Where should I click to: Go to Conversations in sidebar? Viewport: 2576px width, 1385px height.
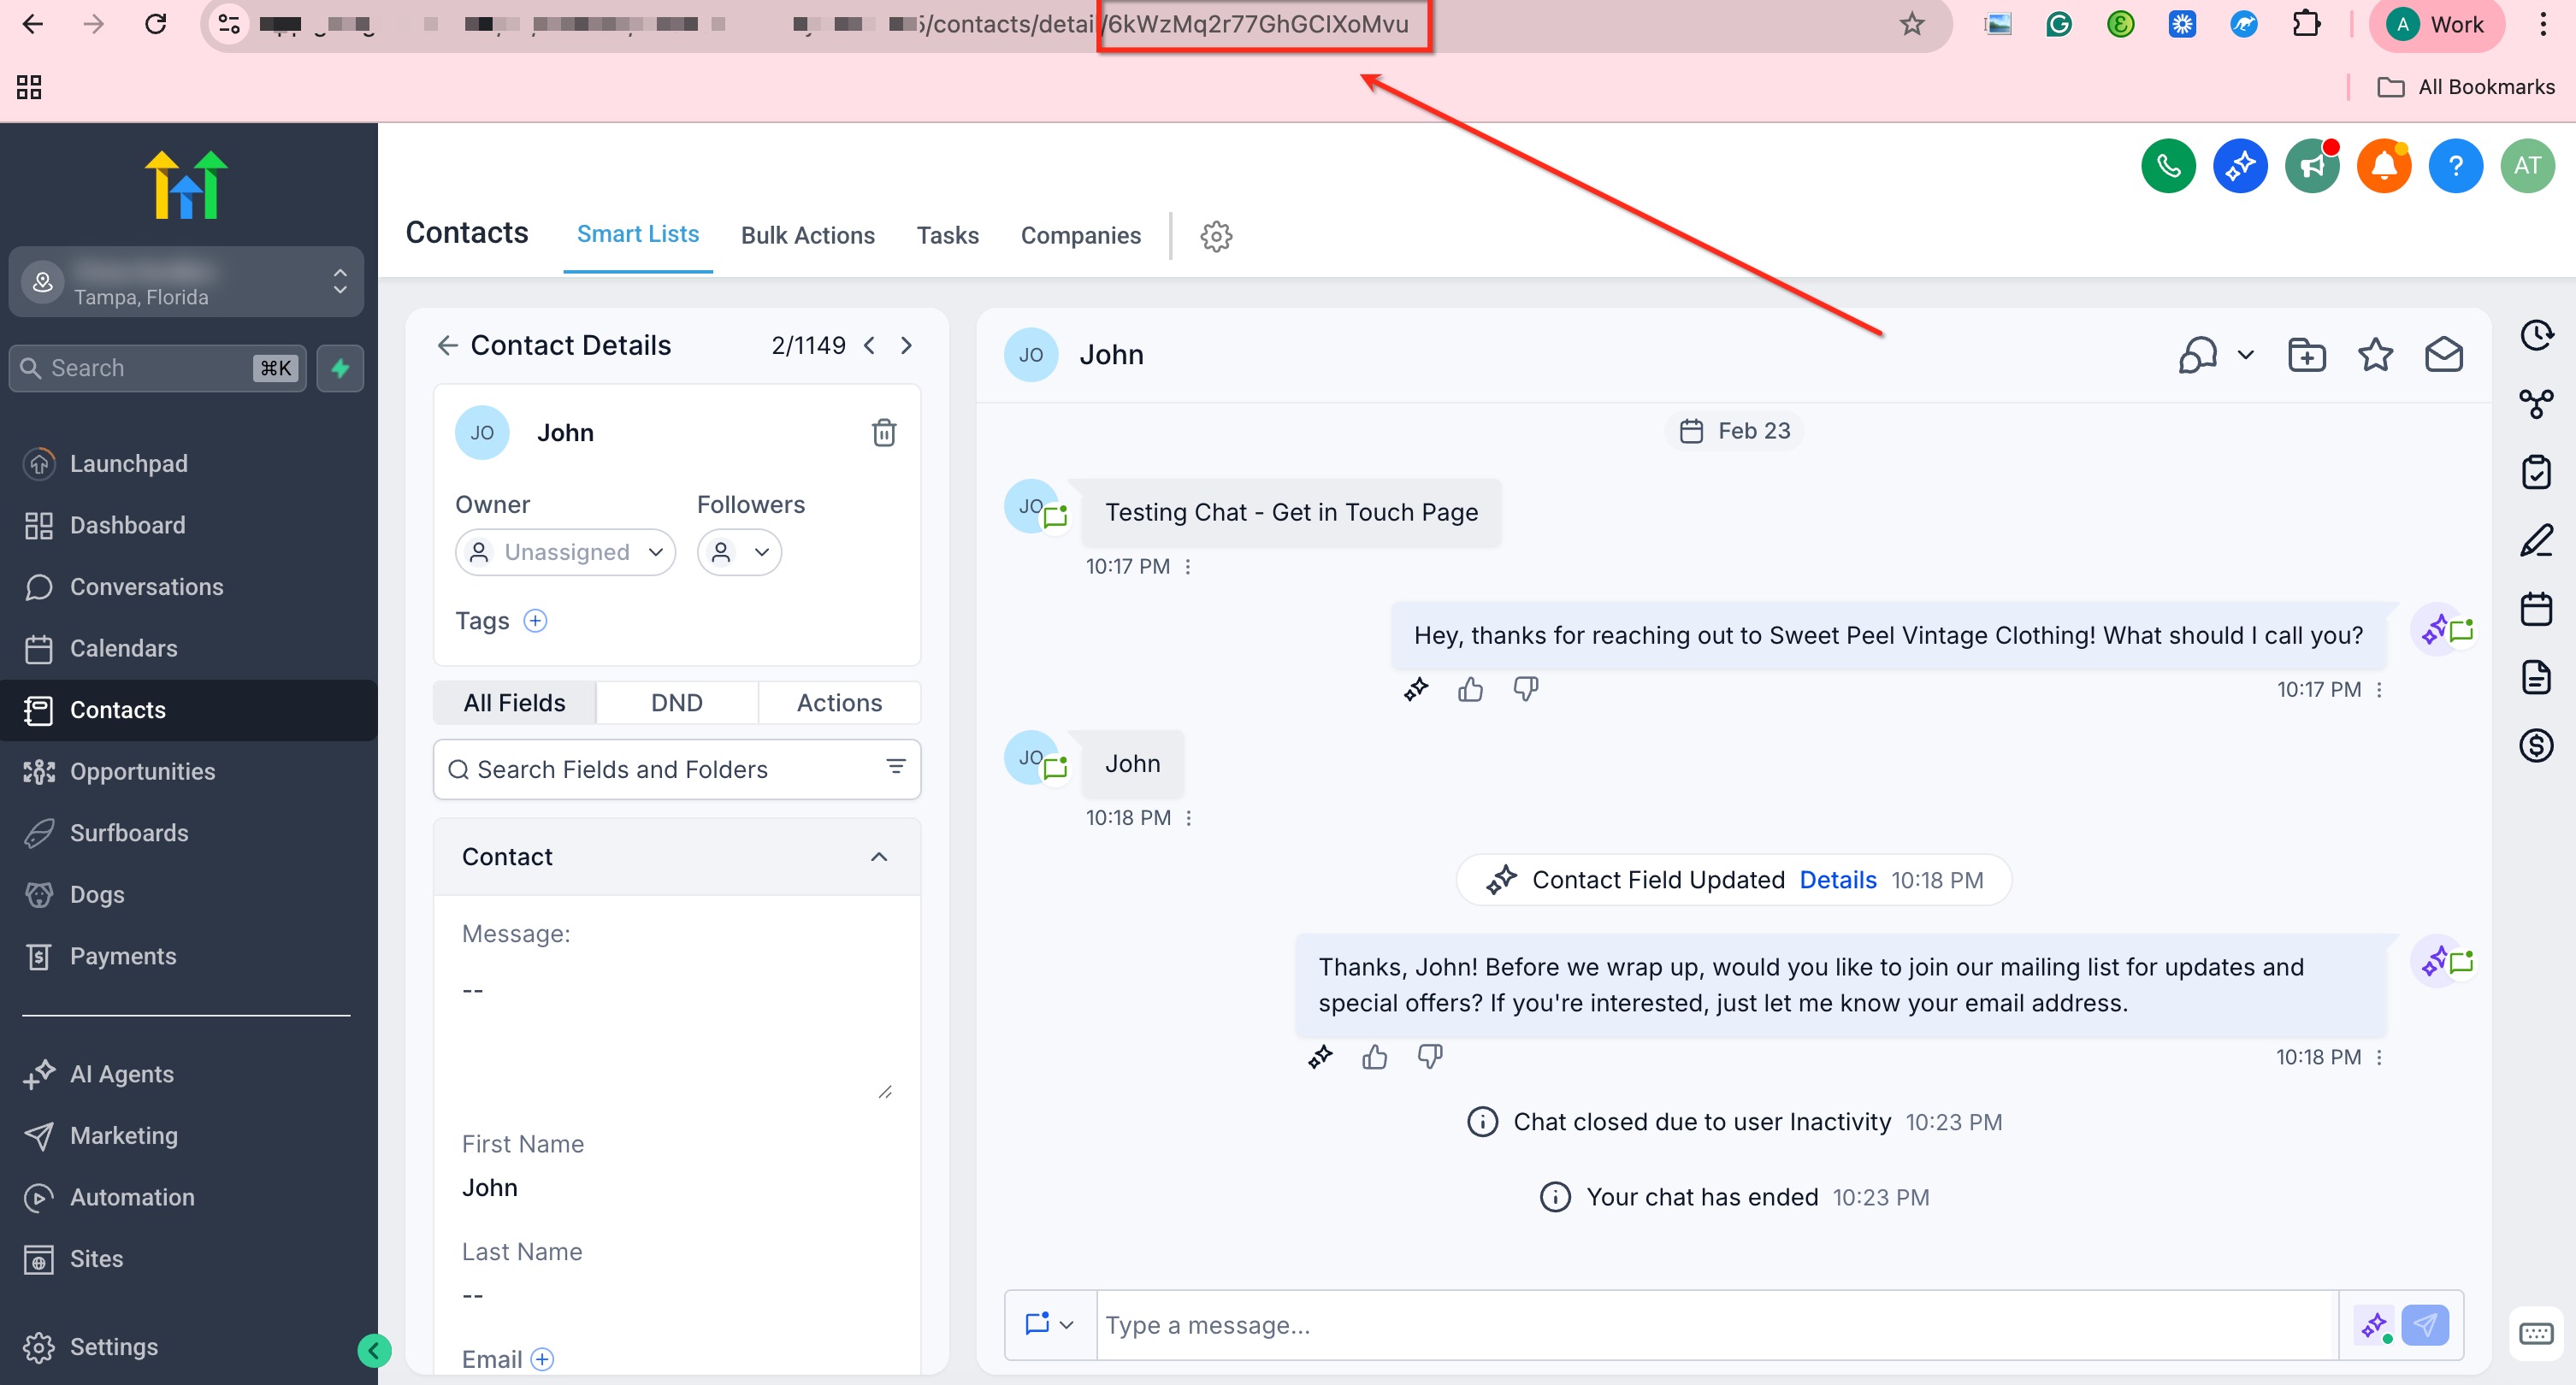click(146, 587)
